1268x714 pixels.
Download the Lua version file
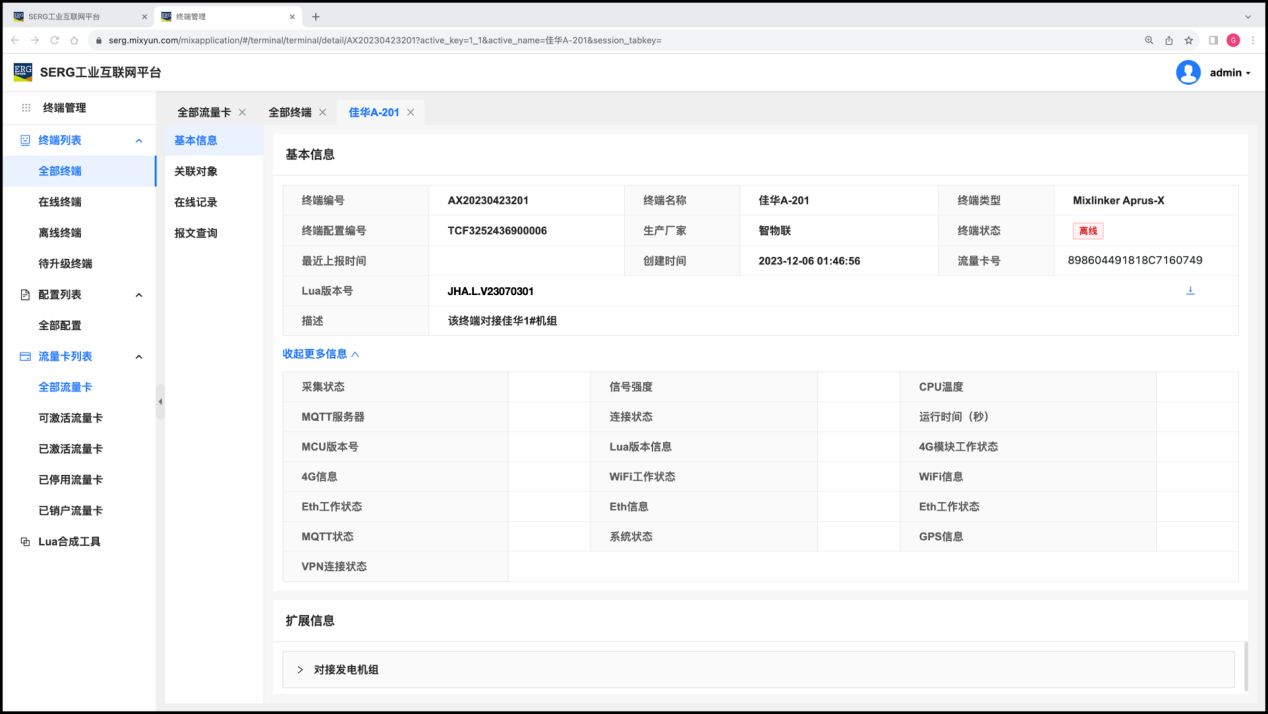click(1190, 291)
